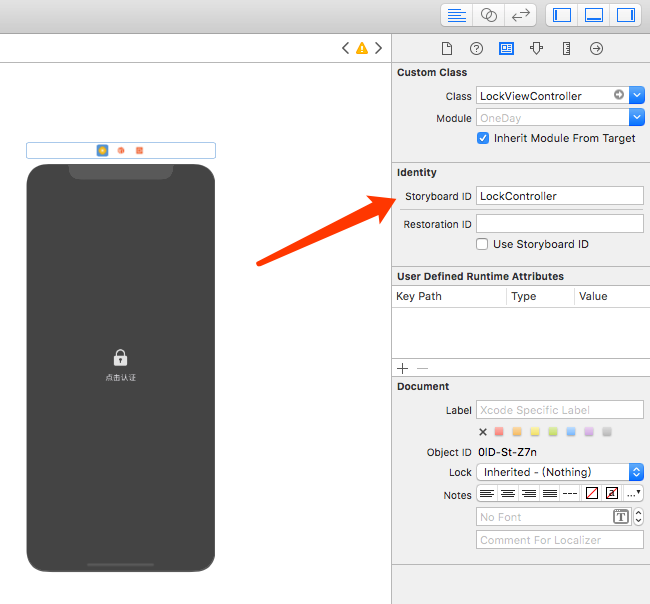Screen dimensions: 650x604
Task: Choose the red label color
Action: coord(499,432)
